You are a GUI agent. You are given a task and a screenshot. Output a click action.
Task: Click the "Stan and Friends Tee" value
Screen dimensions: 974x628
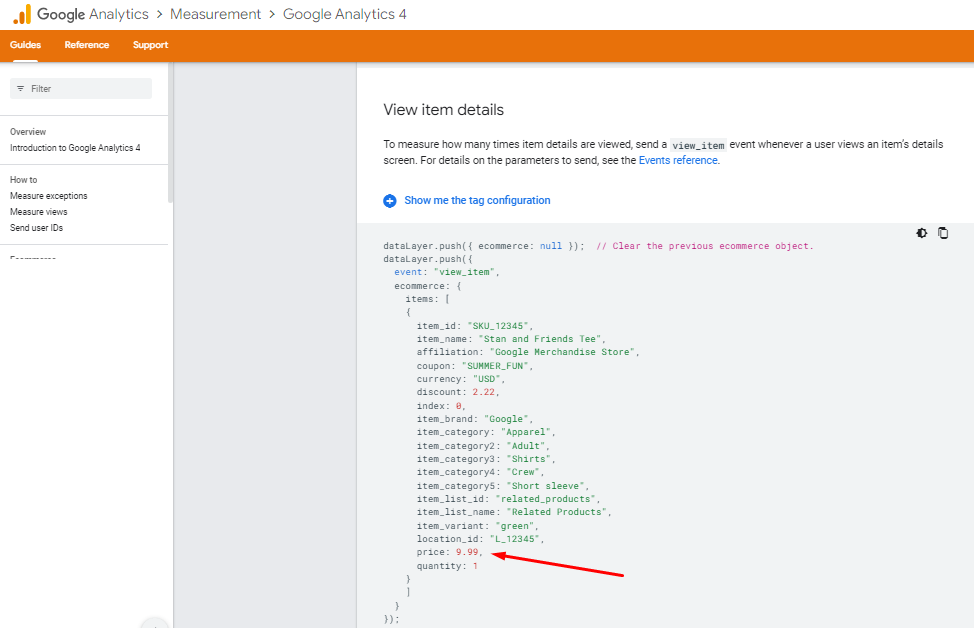point(542,339)
